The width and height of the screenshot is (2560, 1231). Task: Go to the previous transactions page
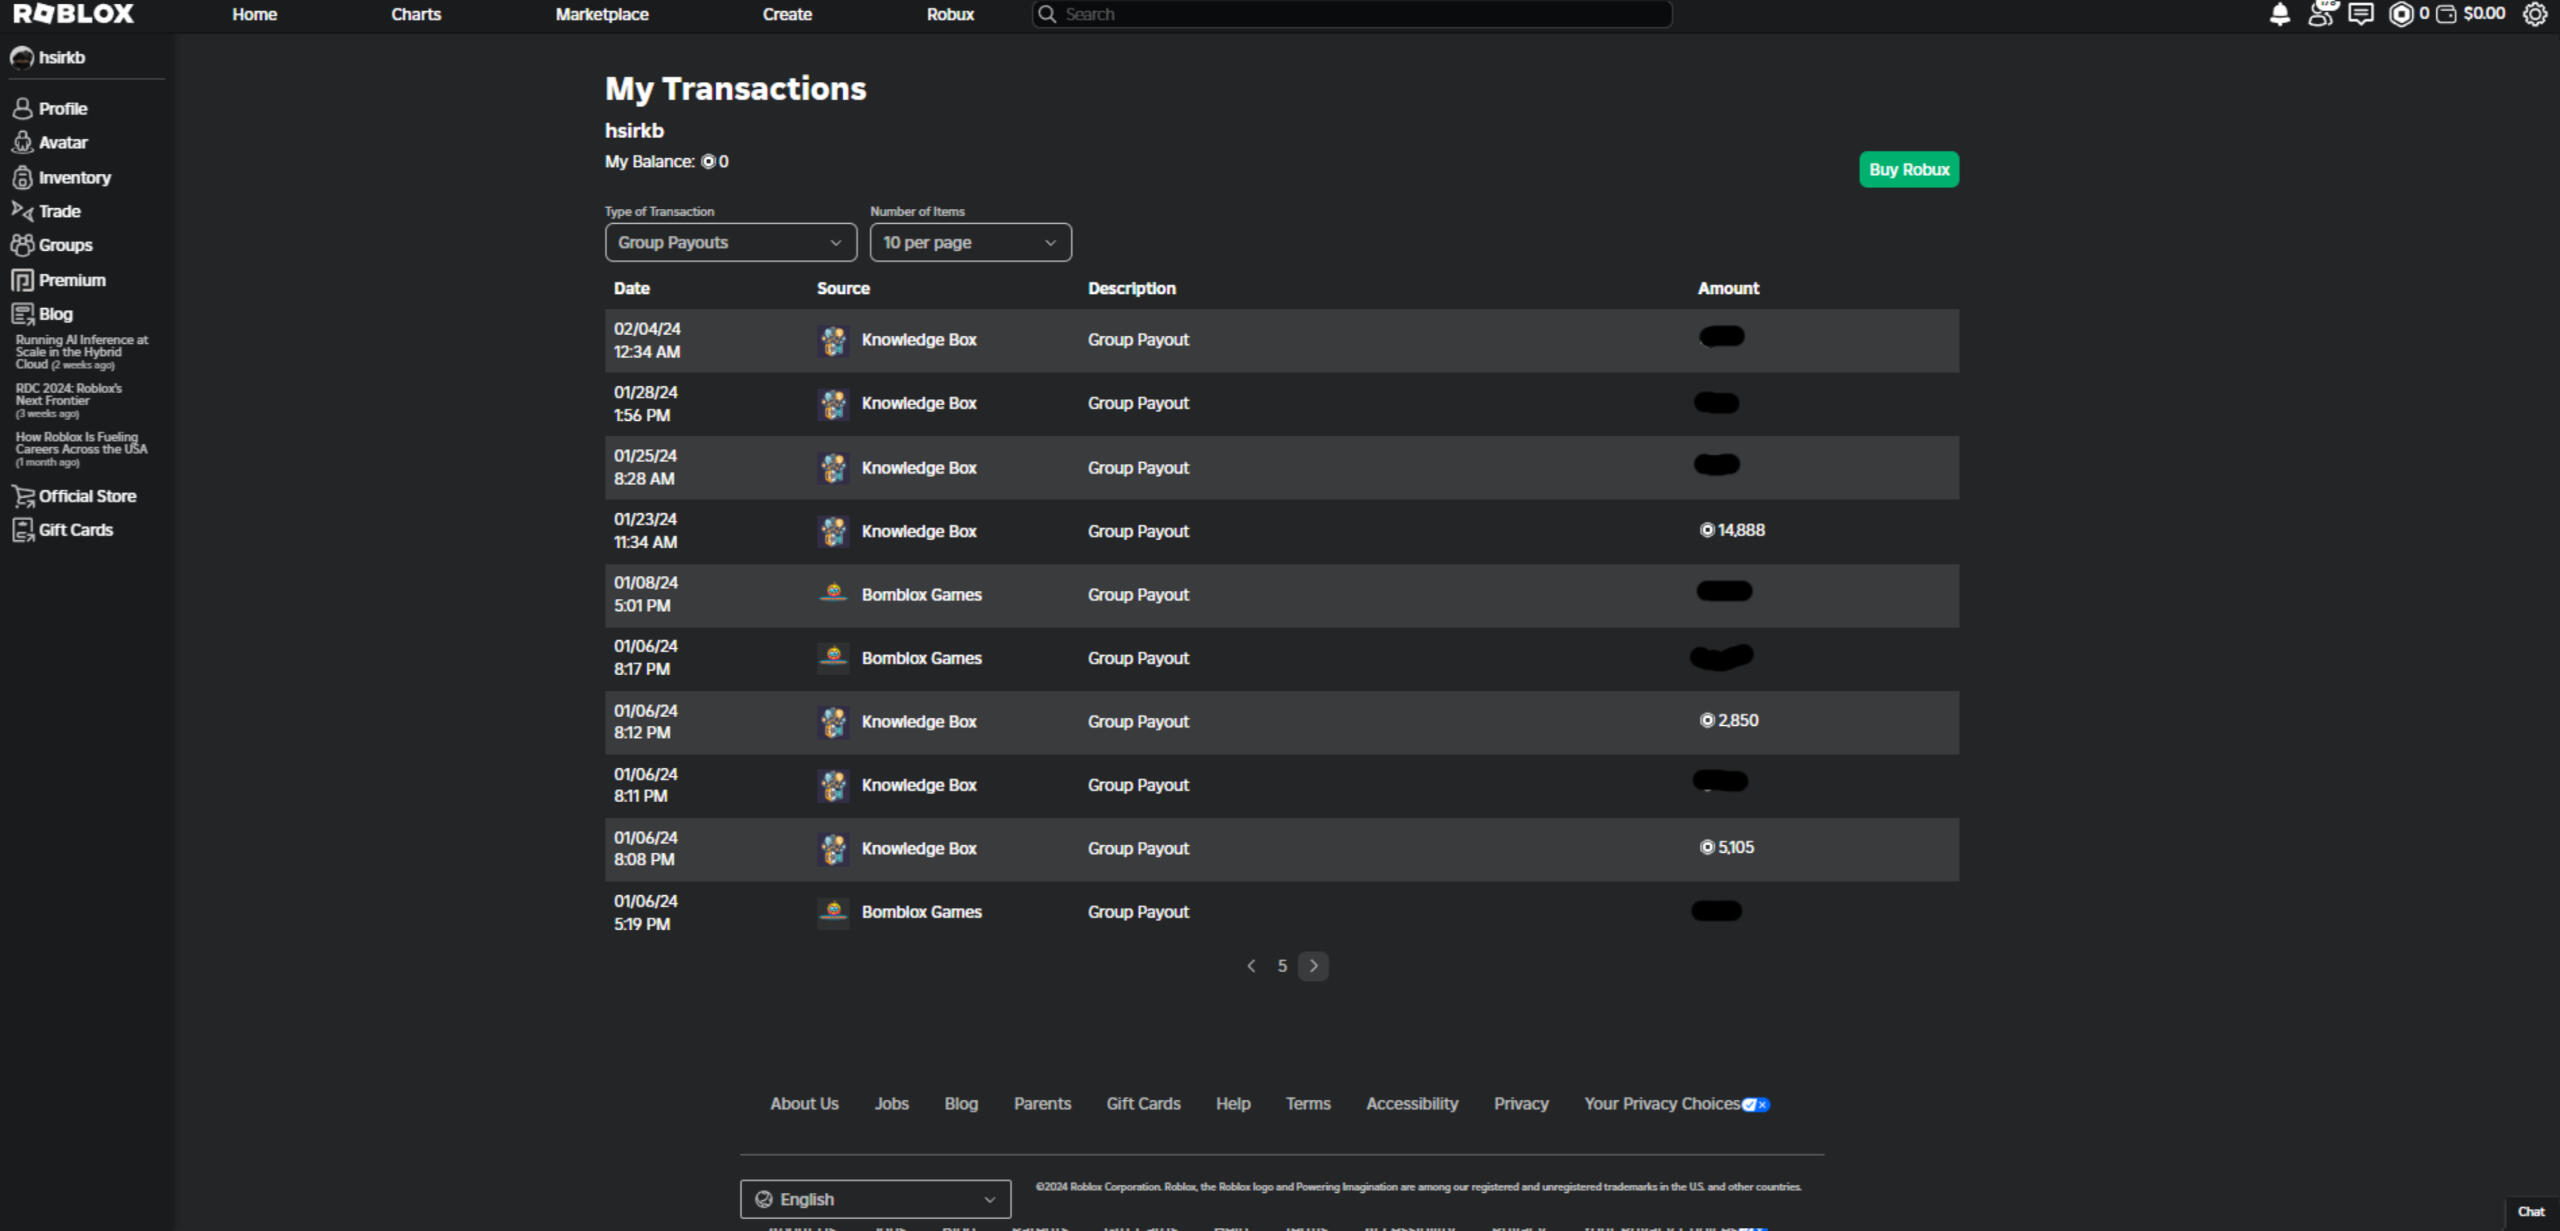[1251, 966]
